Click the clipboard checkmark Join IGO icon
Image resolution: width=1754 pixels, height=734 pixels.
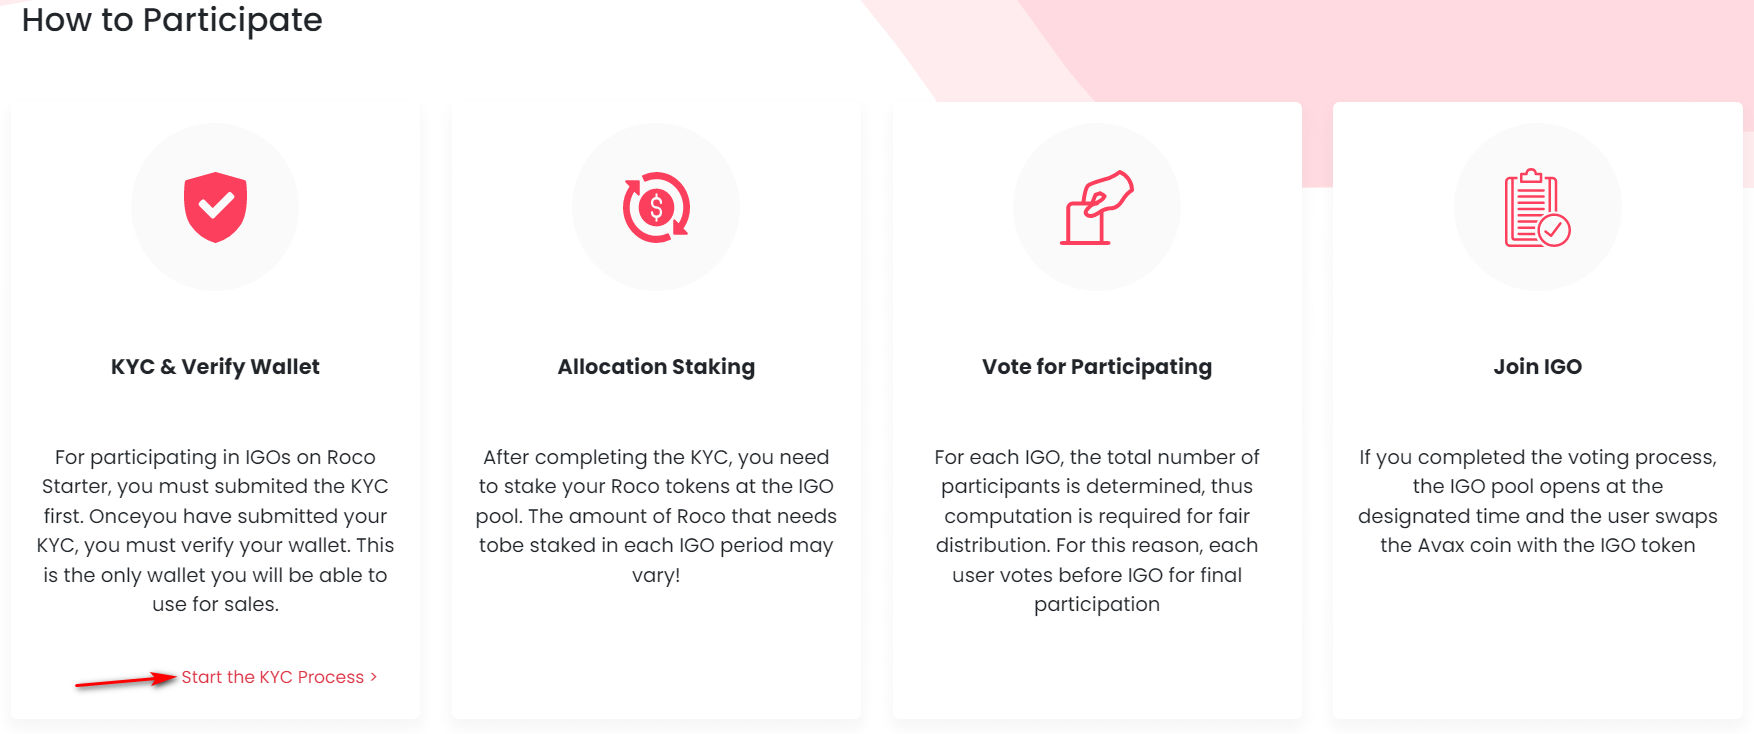[1537, 208]
